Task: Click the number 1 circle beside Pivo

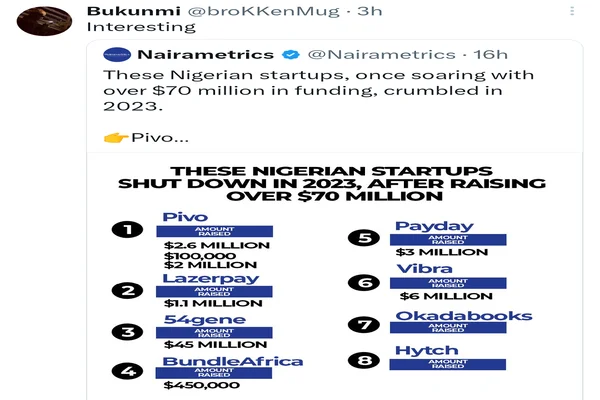Action: (127, 230)
